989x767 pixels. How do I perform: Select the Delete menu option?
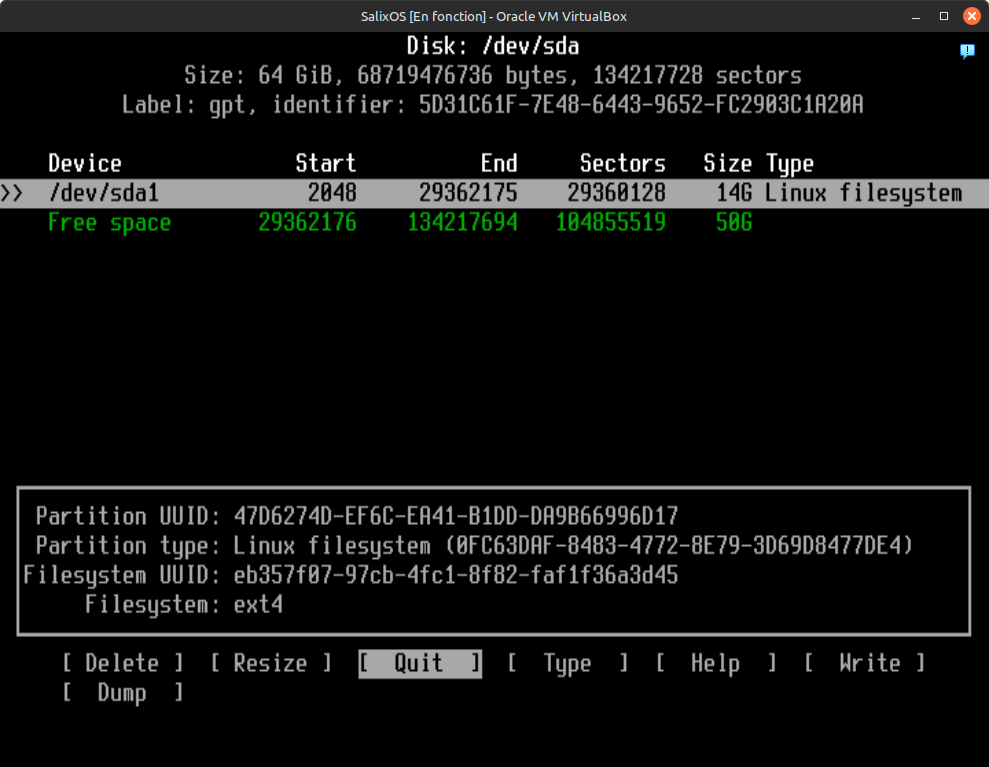(x=122, y=663)
